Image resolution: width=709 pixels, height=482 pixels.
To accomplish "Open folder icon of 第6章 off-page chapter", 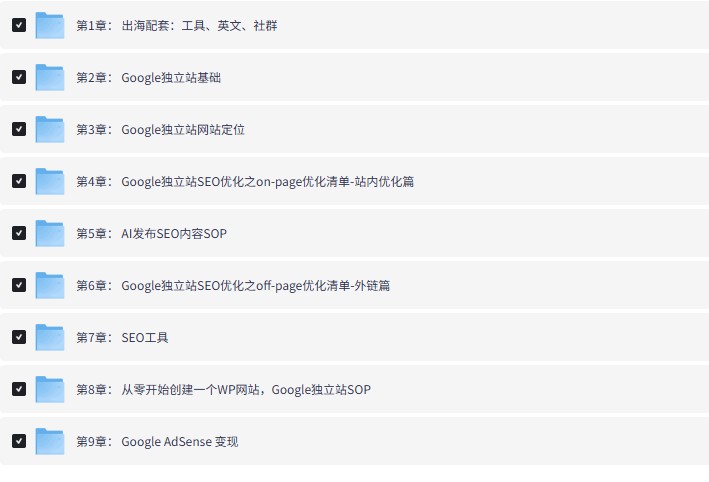I will point(49,285).
